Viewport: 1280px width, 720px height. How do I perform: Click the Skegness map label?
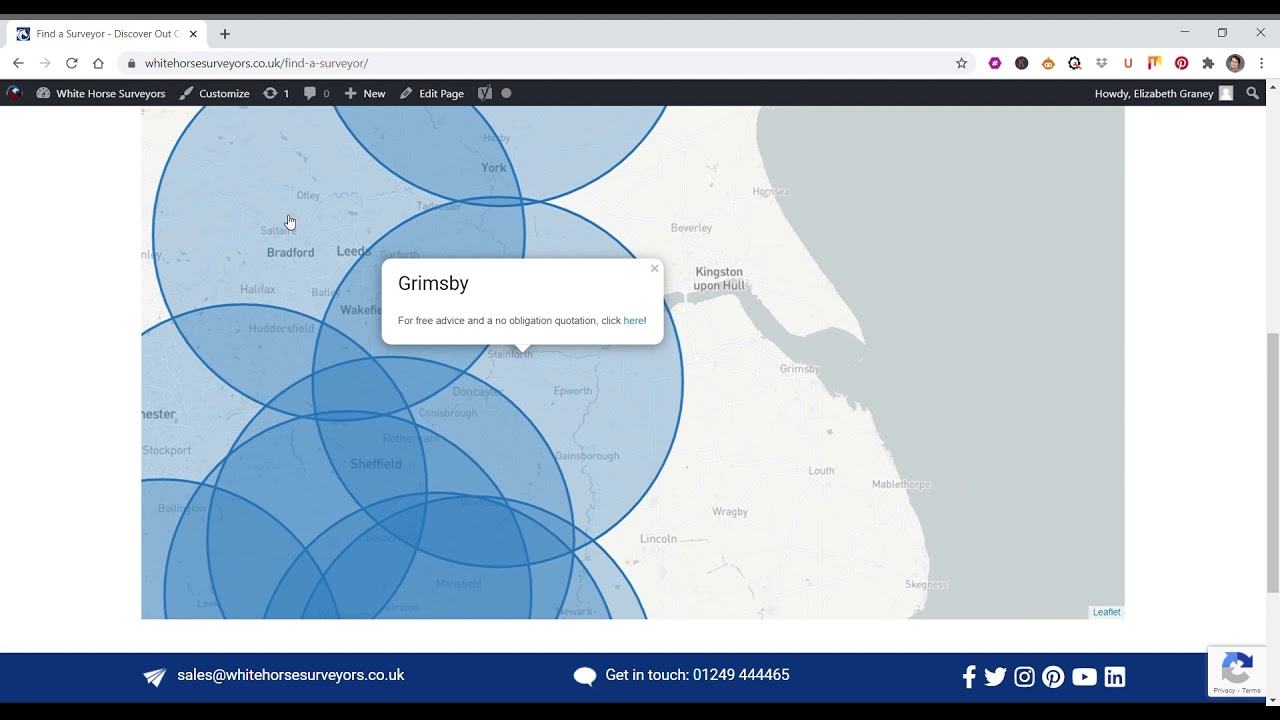(926, 584)
